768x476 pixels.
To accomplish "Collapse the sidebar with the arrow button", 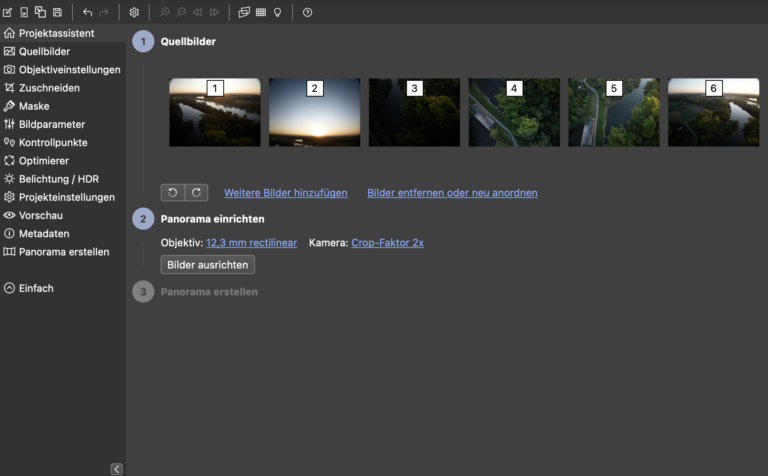I will 117,469.
